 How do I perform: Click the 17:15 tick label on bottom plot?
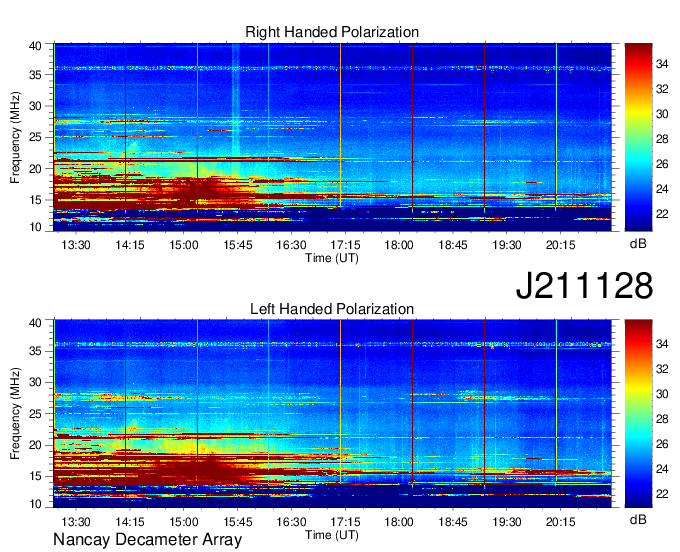point(345,522)
